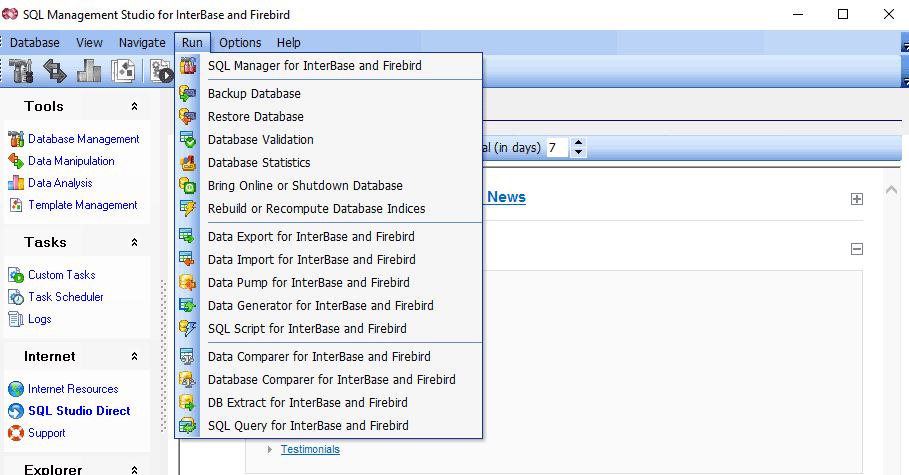Click the SQL Query icon in Run menu
The image size is (909, 475).
[x=187, y=426]
